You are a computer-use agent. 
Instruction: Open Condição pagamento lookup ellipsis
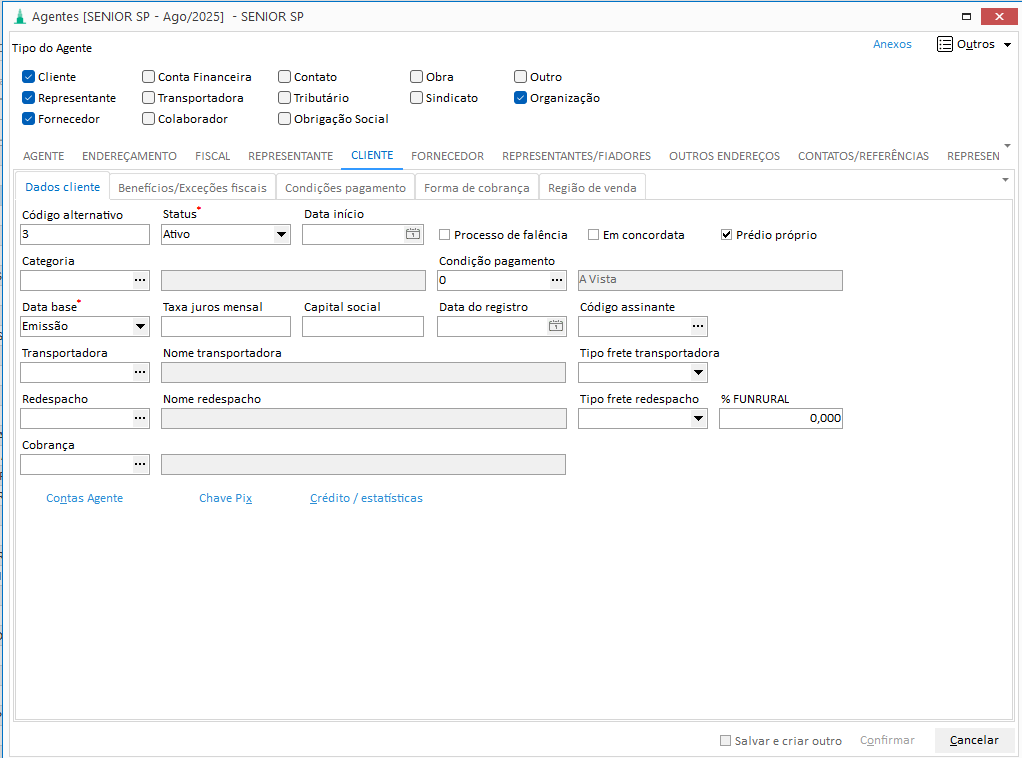pos(557,280)
